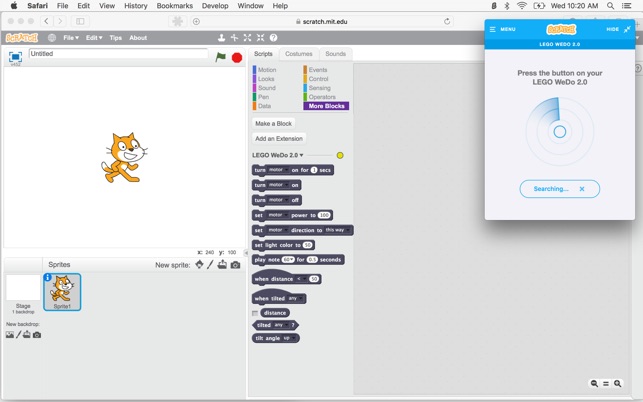
Task: Zoom out the scripts area
Action: coord(594,384)
